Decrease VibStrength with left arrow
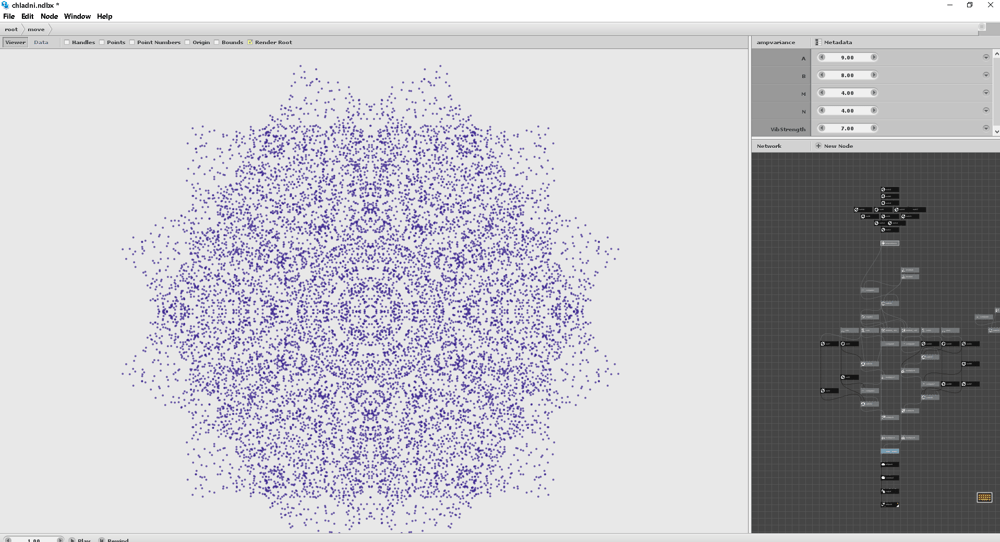The width and height of the screenshot is (1000, 542). click(x=821, y=129)
